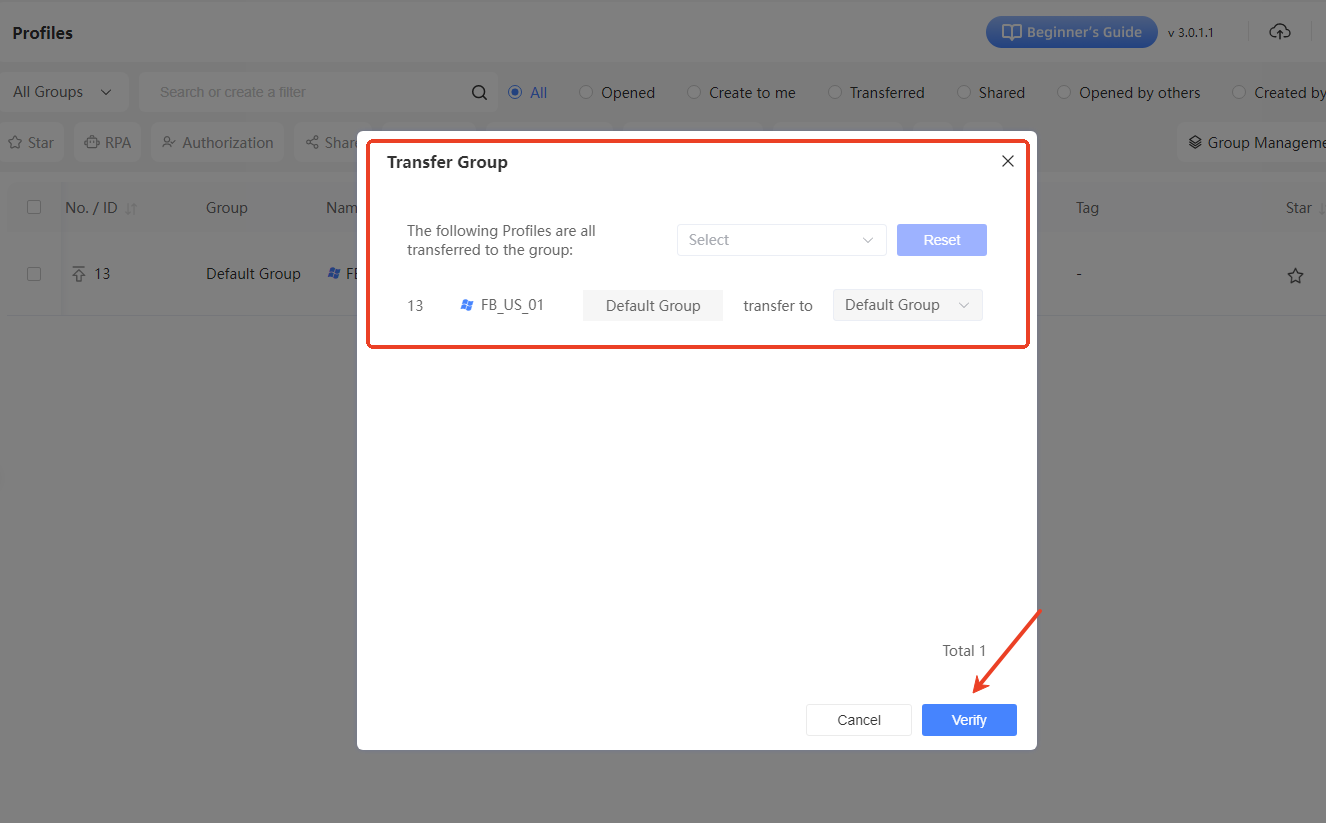Open Group Management
Image resolution: width=1326 pixels, height=823 pixels.
(1255, 143)
